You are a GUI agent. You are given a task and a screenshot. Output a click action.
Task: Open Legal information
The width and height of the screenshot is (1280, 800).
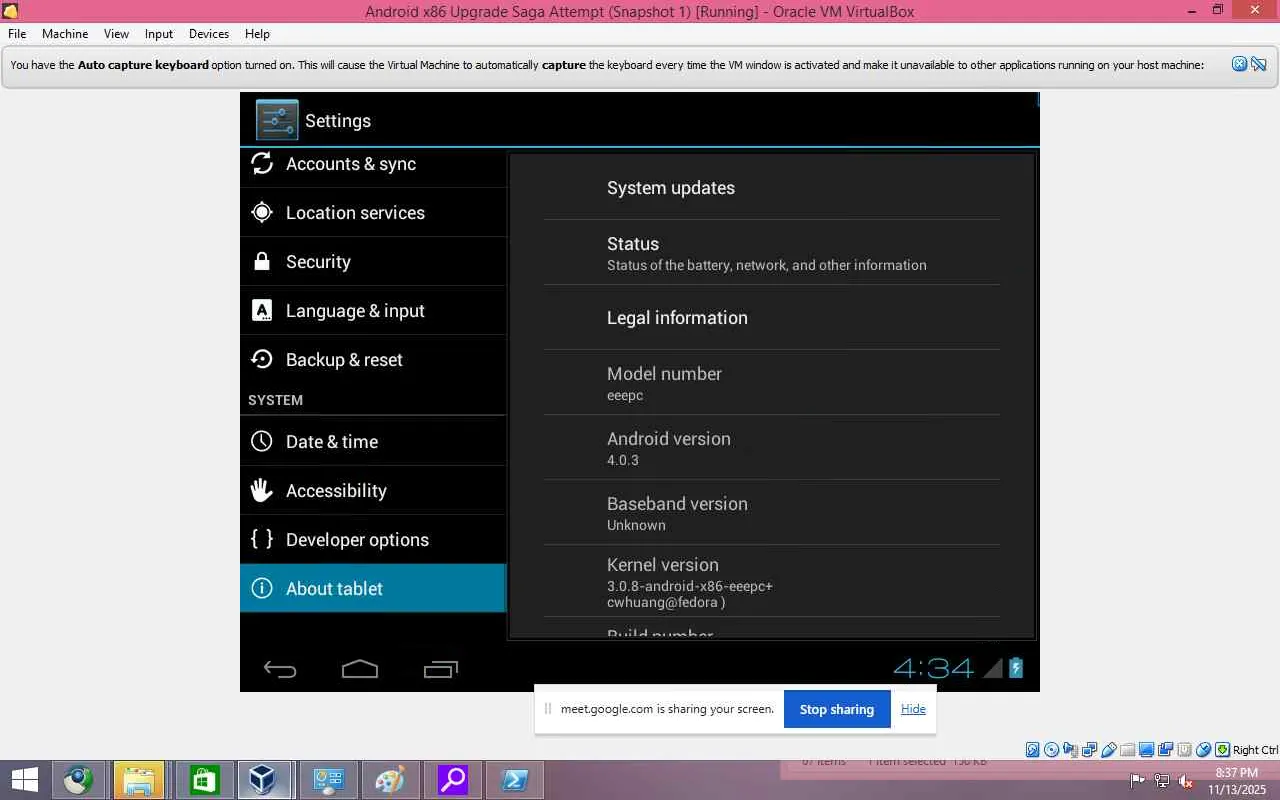coord(772,318)
